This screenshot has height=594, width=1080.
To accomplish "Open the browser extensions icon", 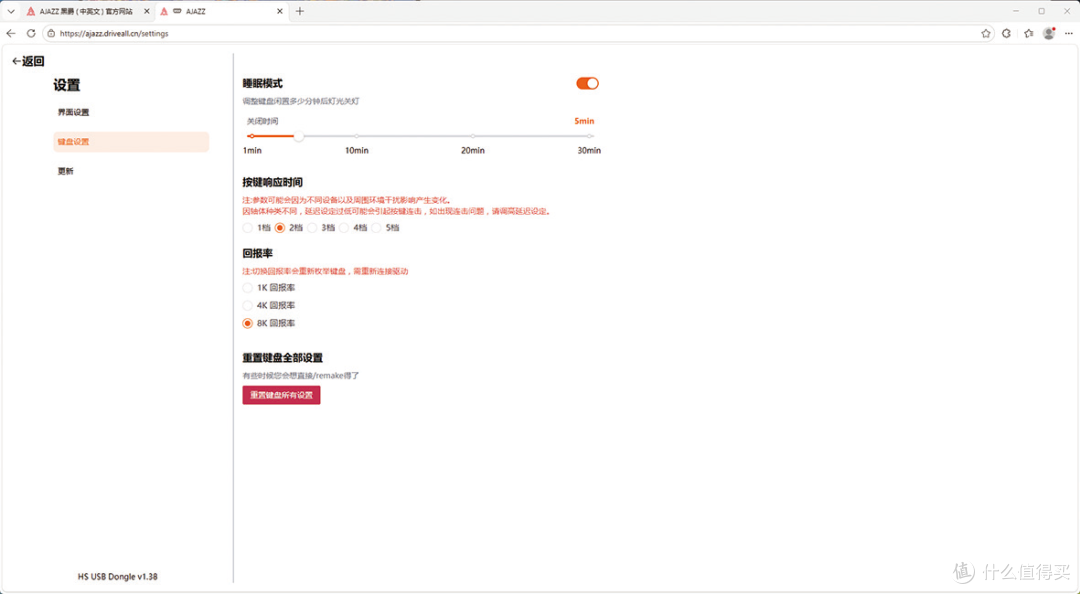I will tap(1006, 33).
